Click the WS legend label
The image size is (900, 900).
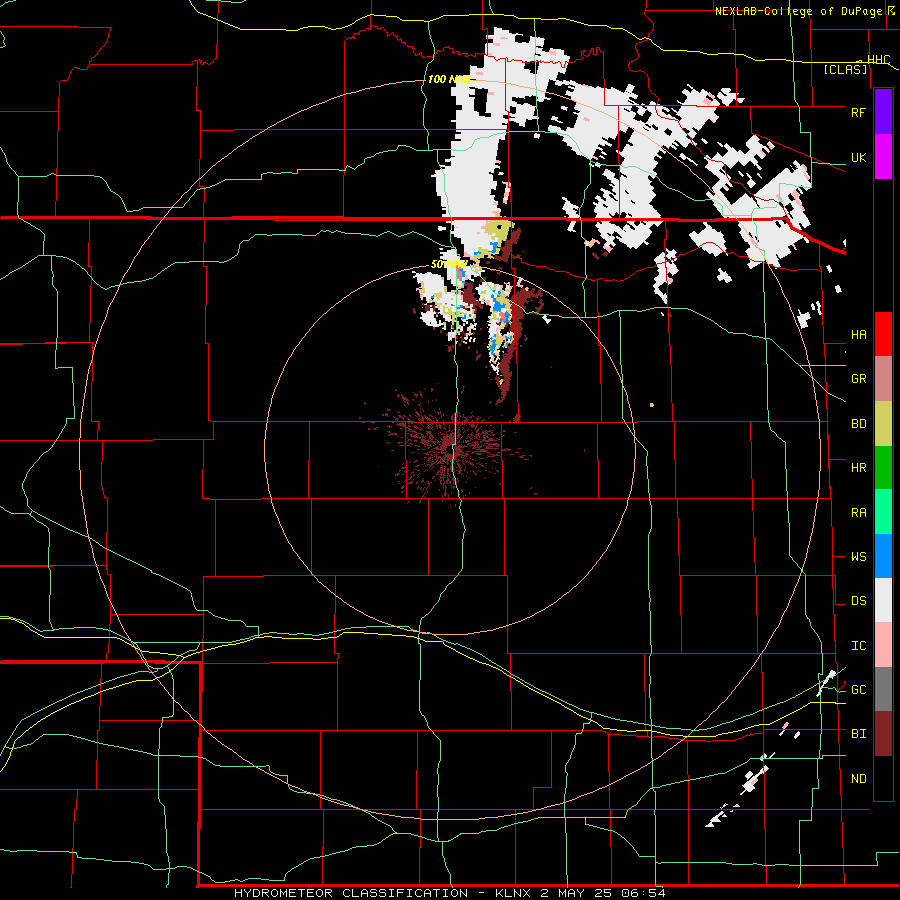858,556
